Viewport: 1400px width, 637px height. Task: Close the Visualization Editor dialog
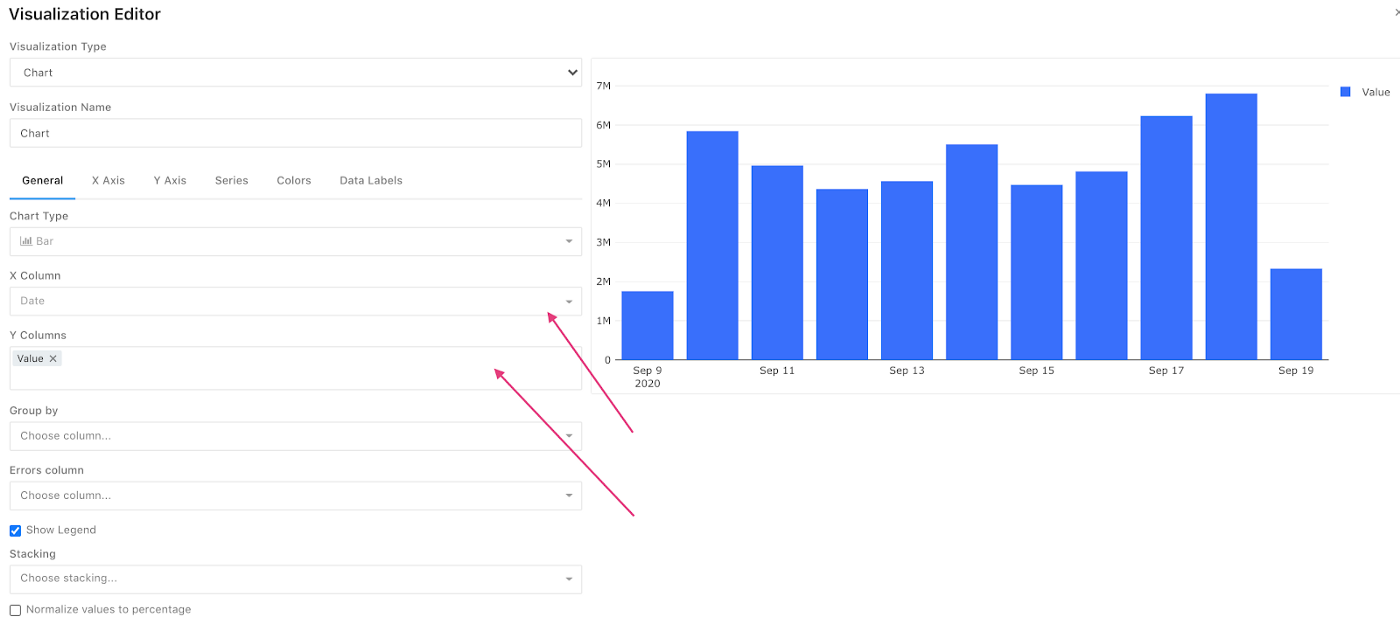[1396, 12]
